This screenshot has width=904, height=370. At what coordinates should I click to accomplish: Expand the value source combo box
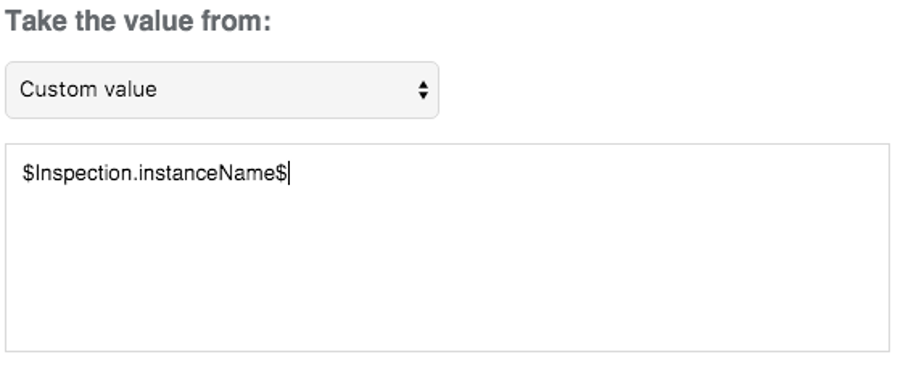[x=222, y=90]
